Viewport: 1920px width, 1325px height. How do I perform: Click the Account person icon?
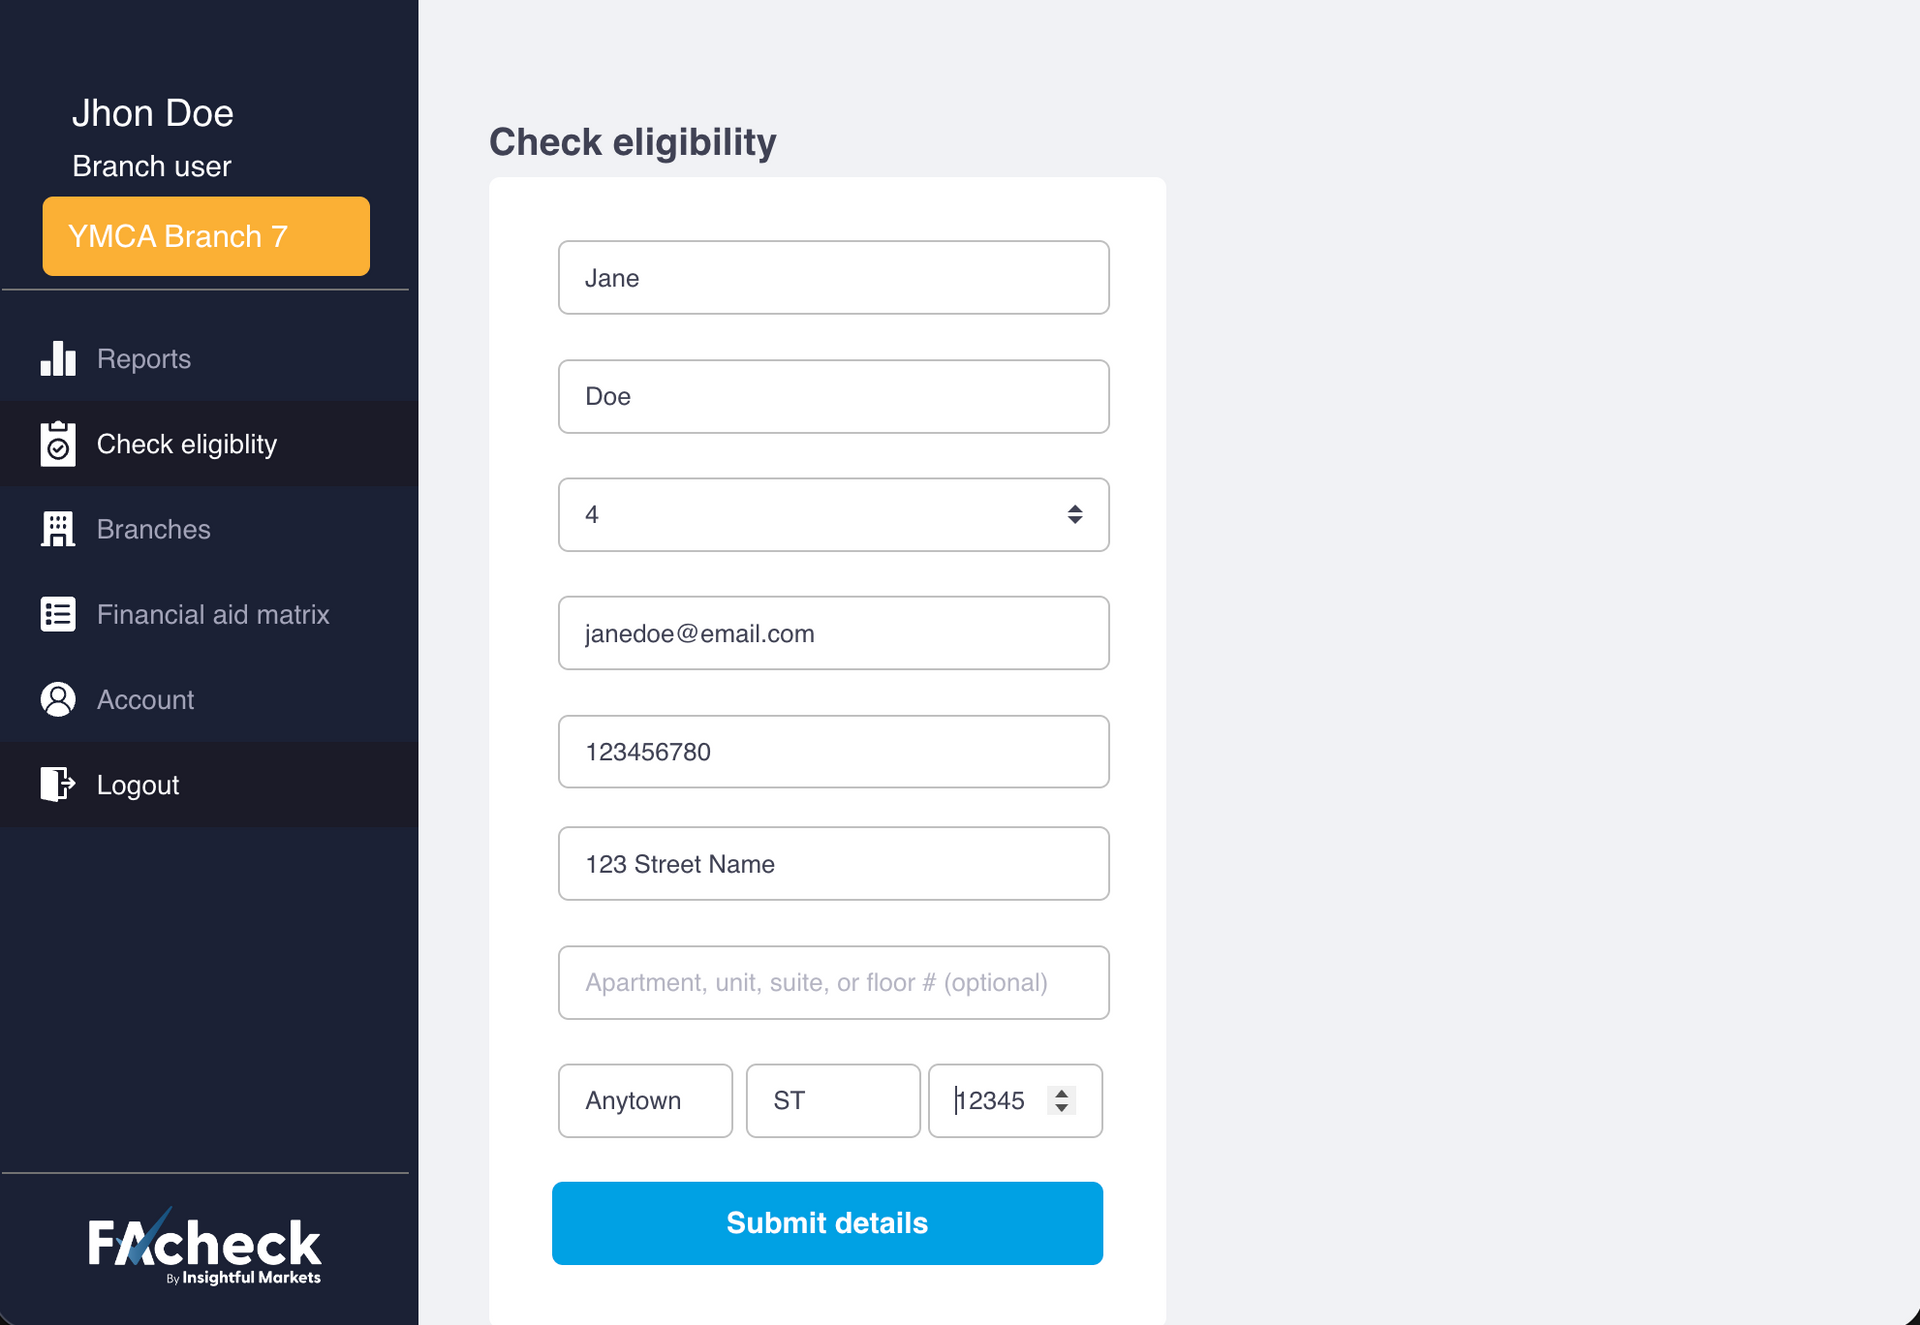click(58, 700)
